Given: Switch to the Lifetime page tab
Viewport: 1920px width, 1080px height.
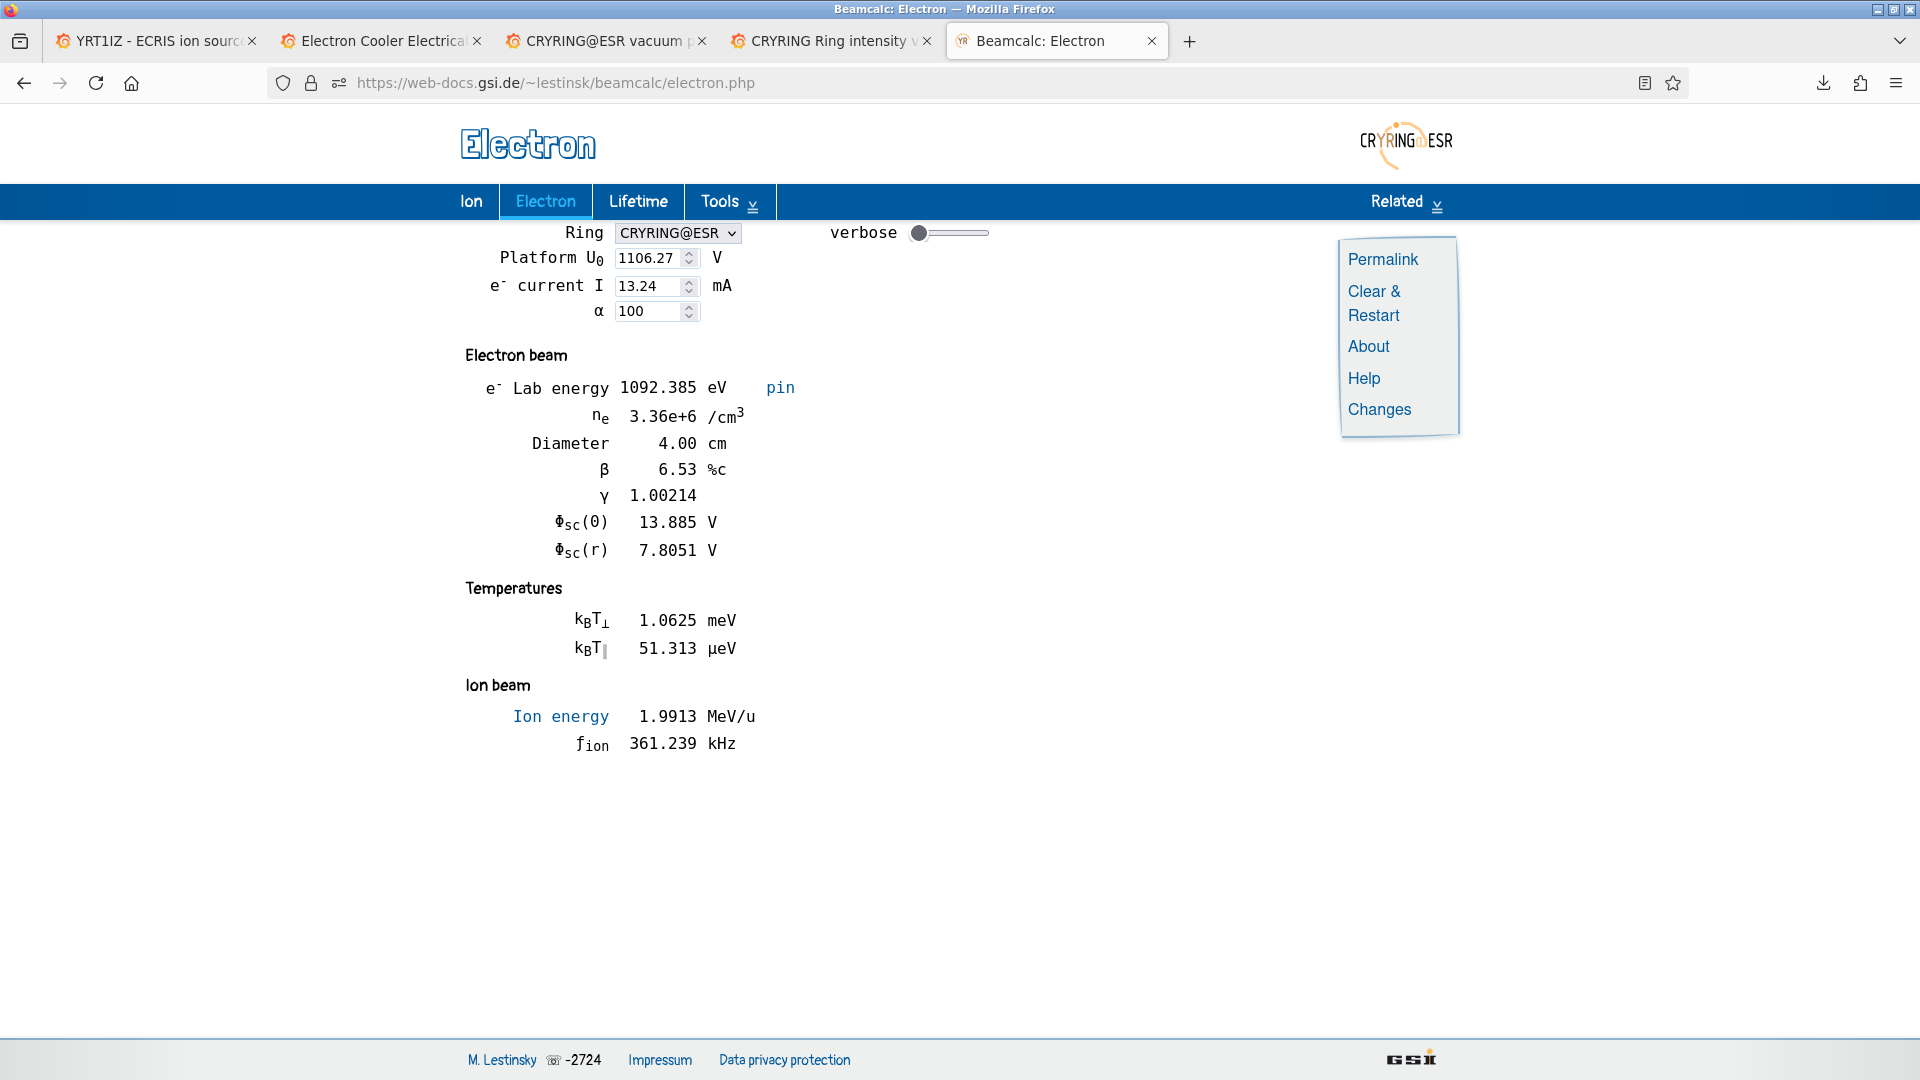Looking at the screenshot, I should (638, 202).
